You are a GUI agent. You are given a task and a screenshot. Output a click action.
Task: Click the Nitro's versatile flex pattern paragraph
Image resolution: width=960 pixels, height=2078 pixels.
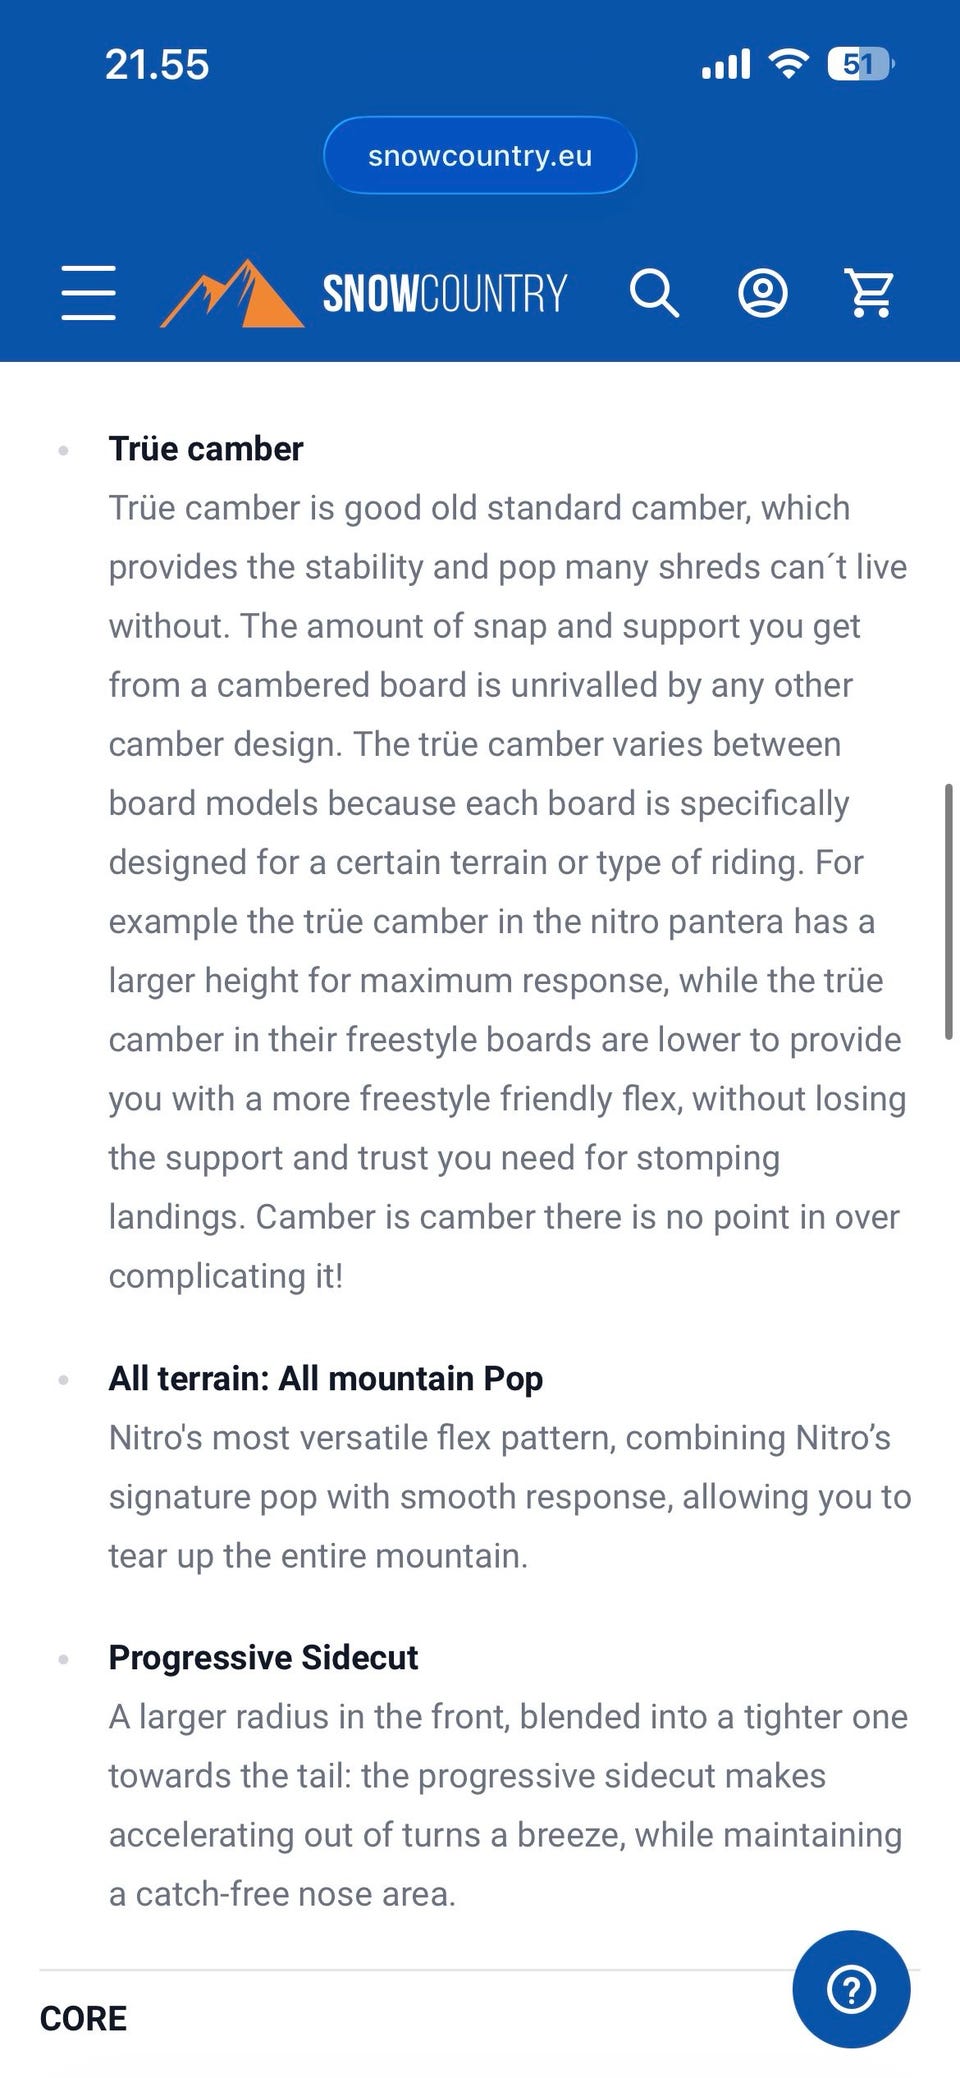(508, 1496)
